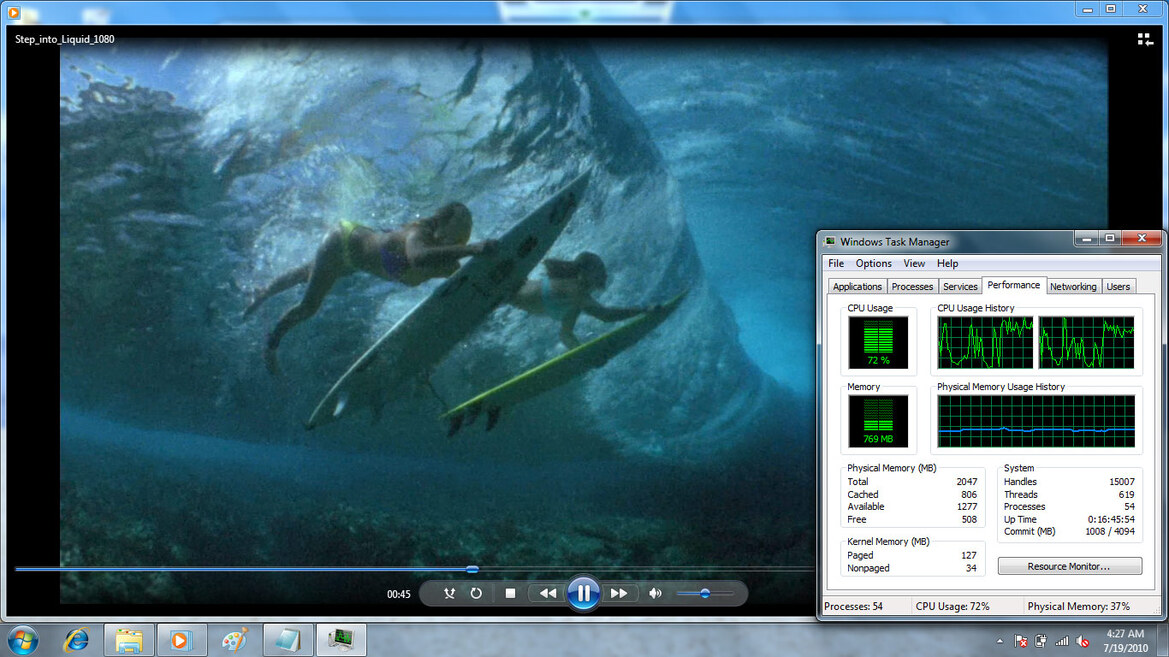Close the Windows Task Manager window
The image size is (1169, 657).
(1141, 239)
